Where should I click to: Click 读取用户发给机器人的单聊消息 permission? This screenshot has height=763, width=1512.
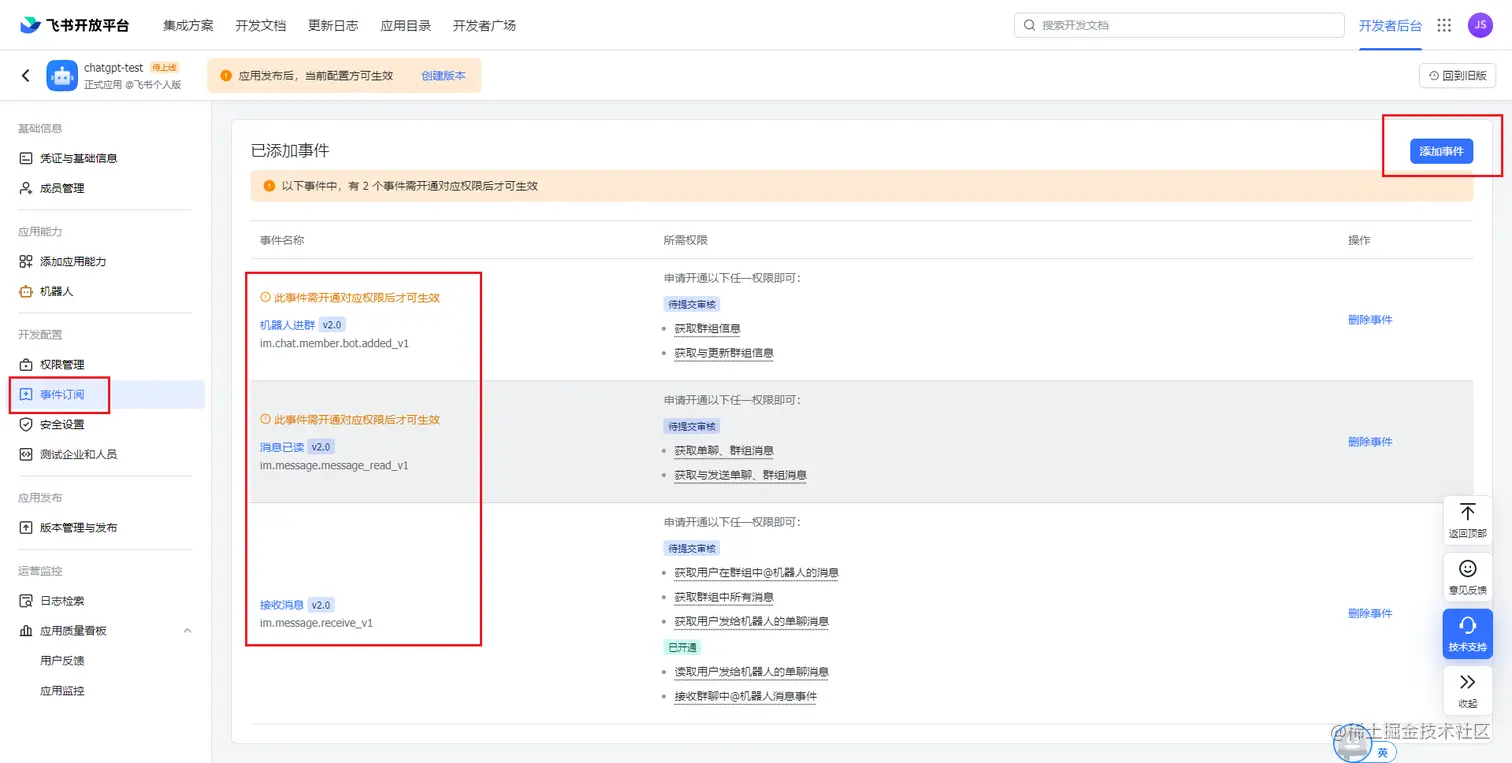click(751, 672)
